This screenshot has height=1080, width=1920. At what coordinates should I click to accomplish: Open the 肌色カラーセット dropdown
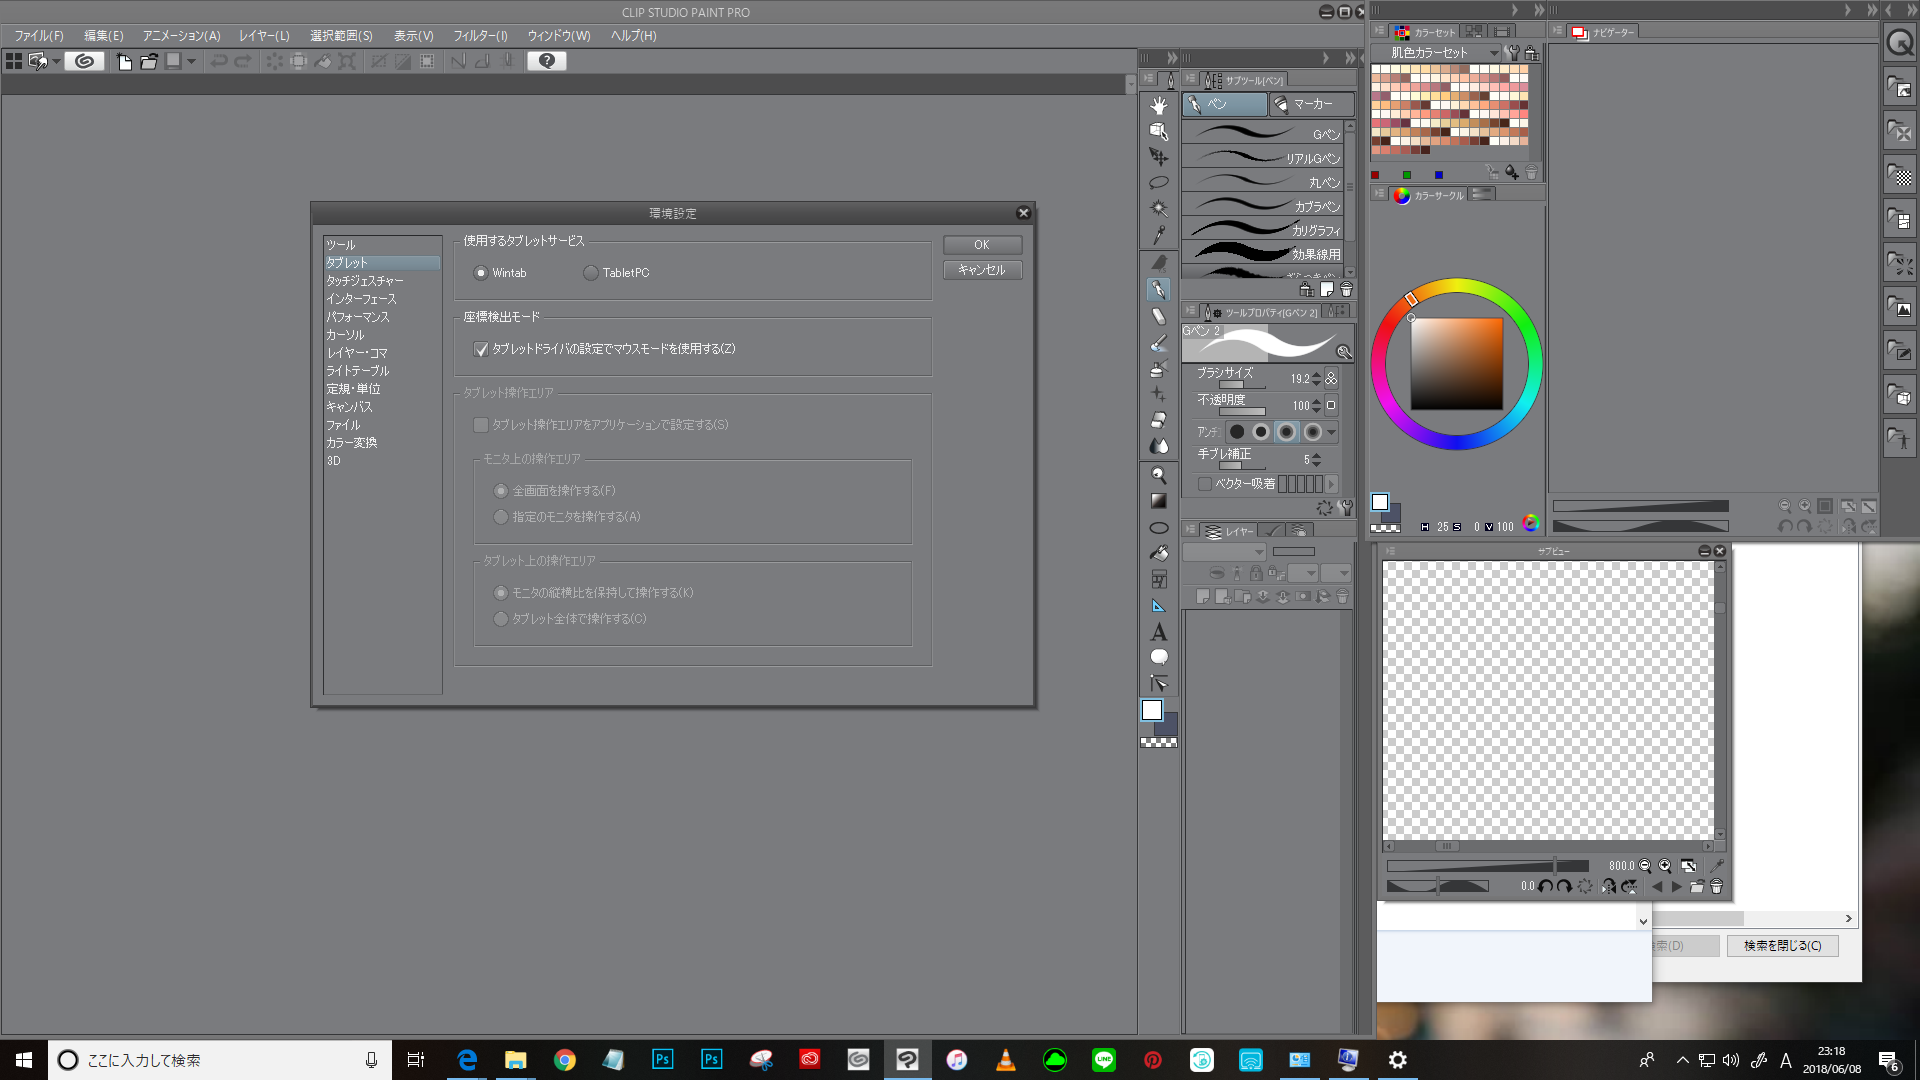pos(1494,53)
